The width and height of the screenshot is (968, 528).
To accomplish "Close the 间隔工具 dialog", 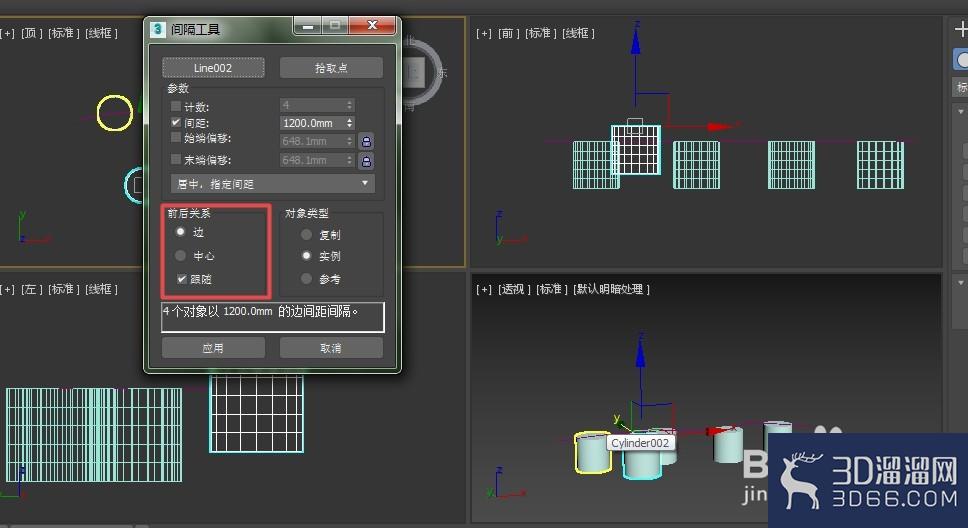I will (372, 25).
